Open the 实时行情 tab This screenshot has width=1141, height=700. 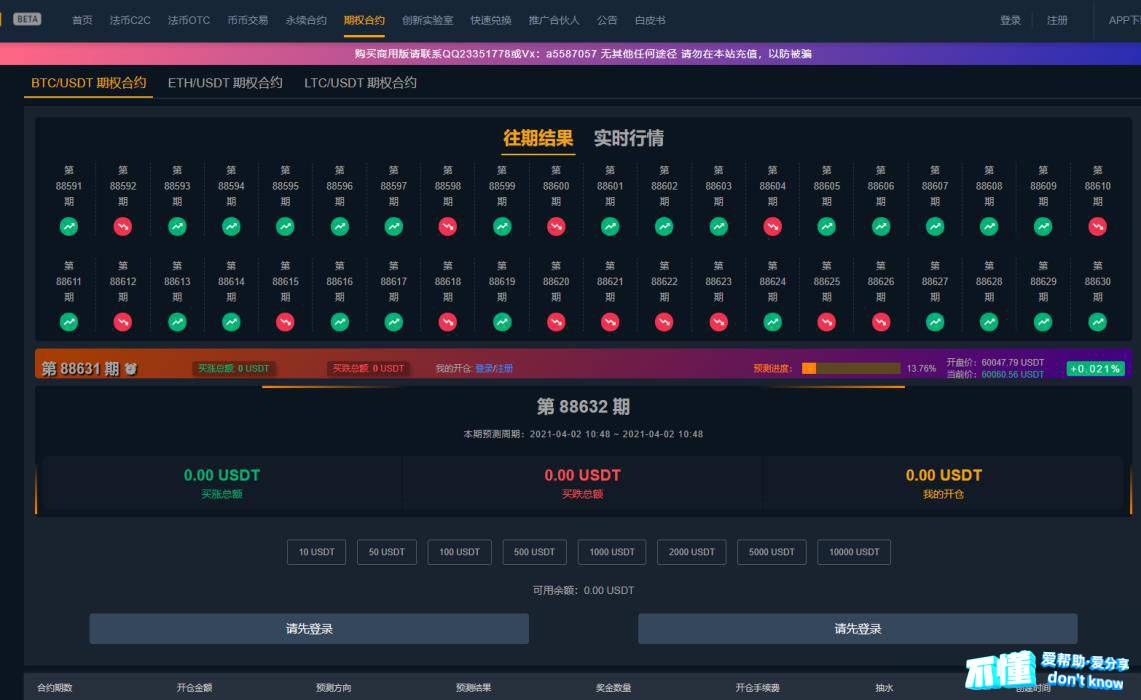[628, 138]
